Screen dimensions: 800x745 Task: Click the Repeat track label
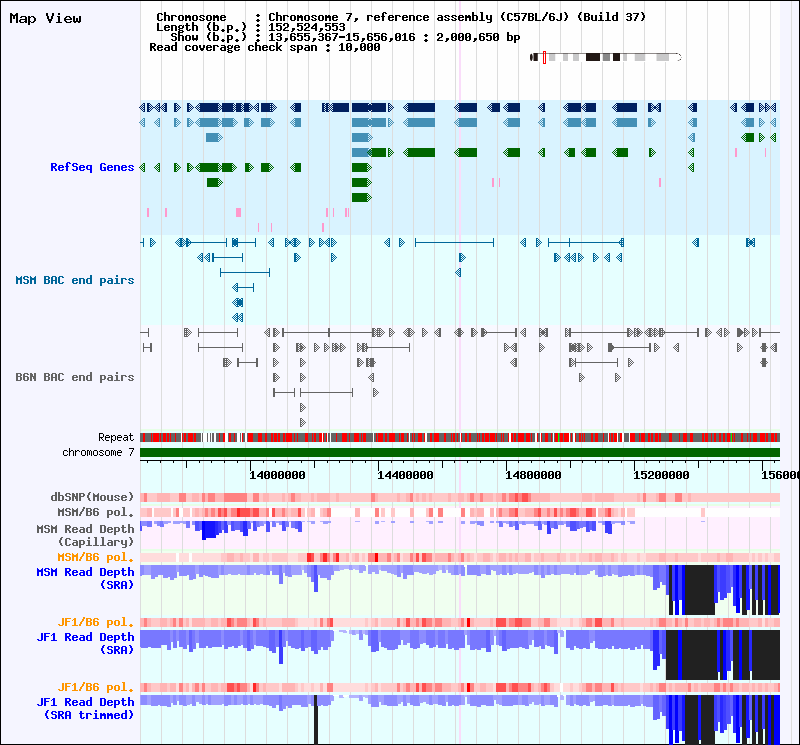point(116,437)
